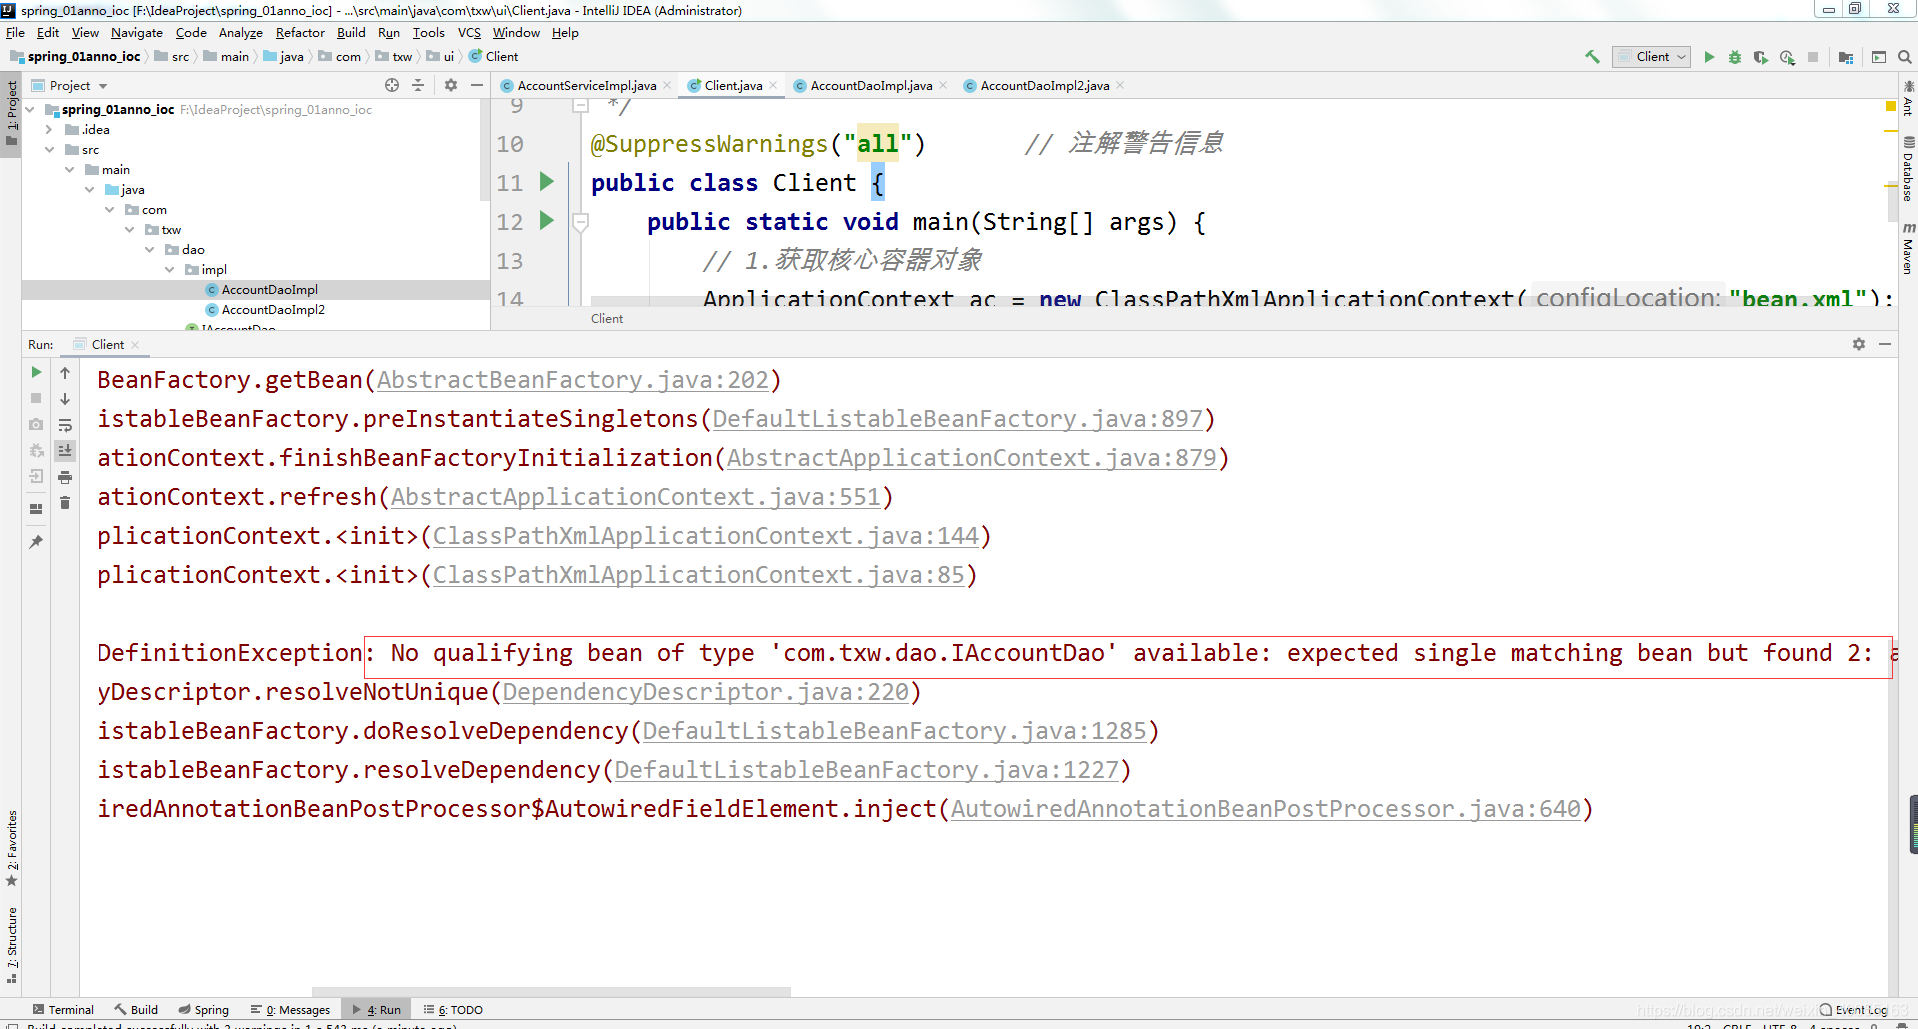The height and width of the screenshot is (1029, 1918).
Task: Open AbstractApplicationContext.java:551 link
Action: point(636,497)
